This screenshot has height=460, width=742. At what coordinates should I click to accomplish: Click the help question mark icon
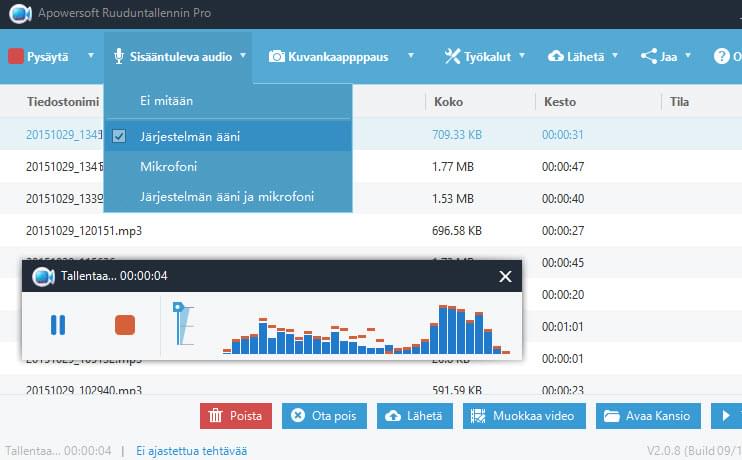point(722,57)
